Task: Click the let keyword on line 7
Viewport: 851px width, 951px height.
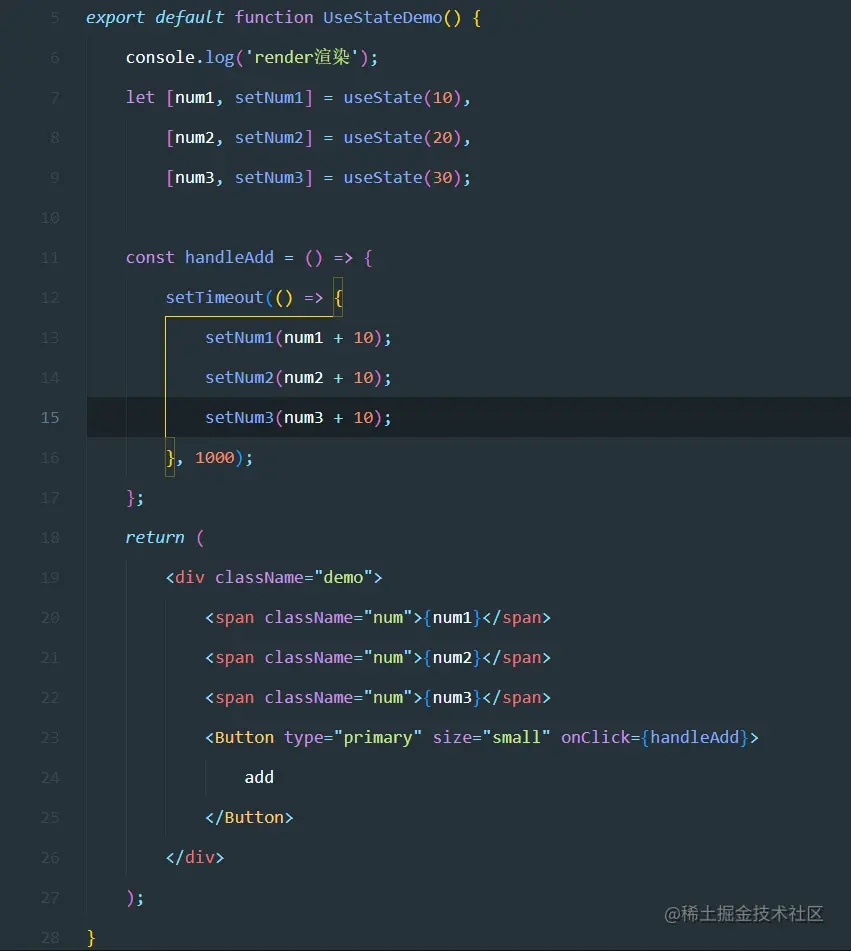Action: click(140, 98)
